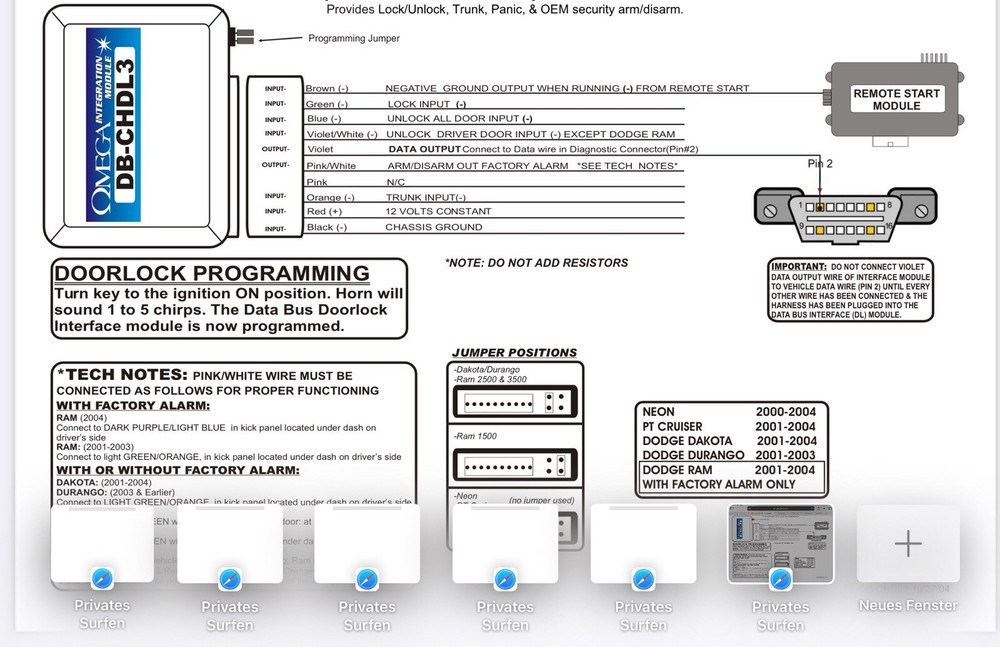Click the OBD diagnostic connector drawing

tap(845, 215)
